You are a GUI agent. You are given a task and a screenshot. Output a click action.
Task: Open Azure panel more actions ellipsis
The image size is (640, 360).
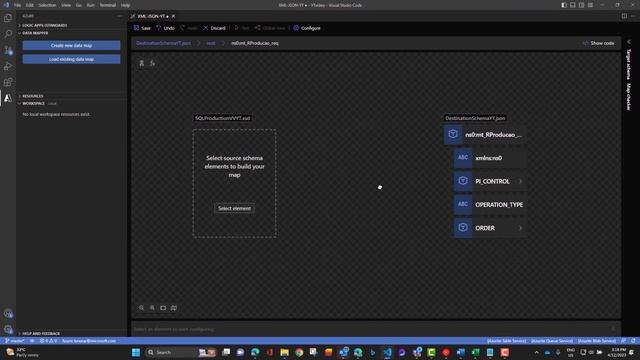[120, 16]
